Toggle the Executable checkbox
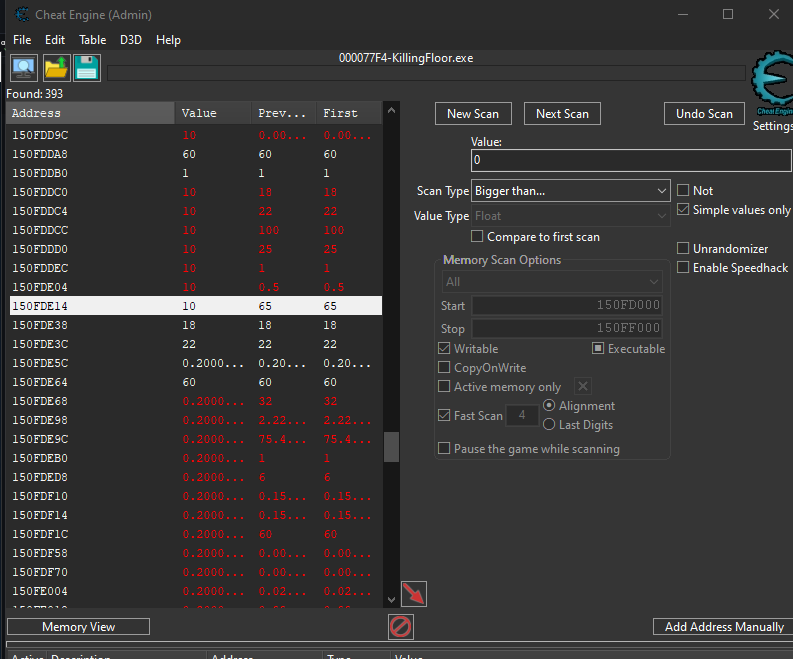This screenshot has height=659, width=793. pos(598,348)
